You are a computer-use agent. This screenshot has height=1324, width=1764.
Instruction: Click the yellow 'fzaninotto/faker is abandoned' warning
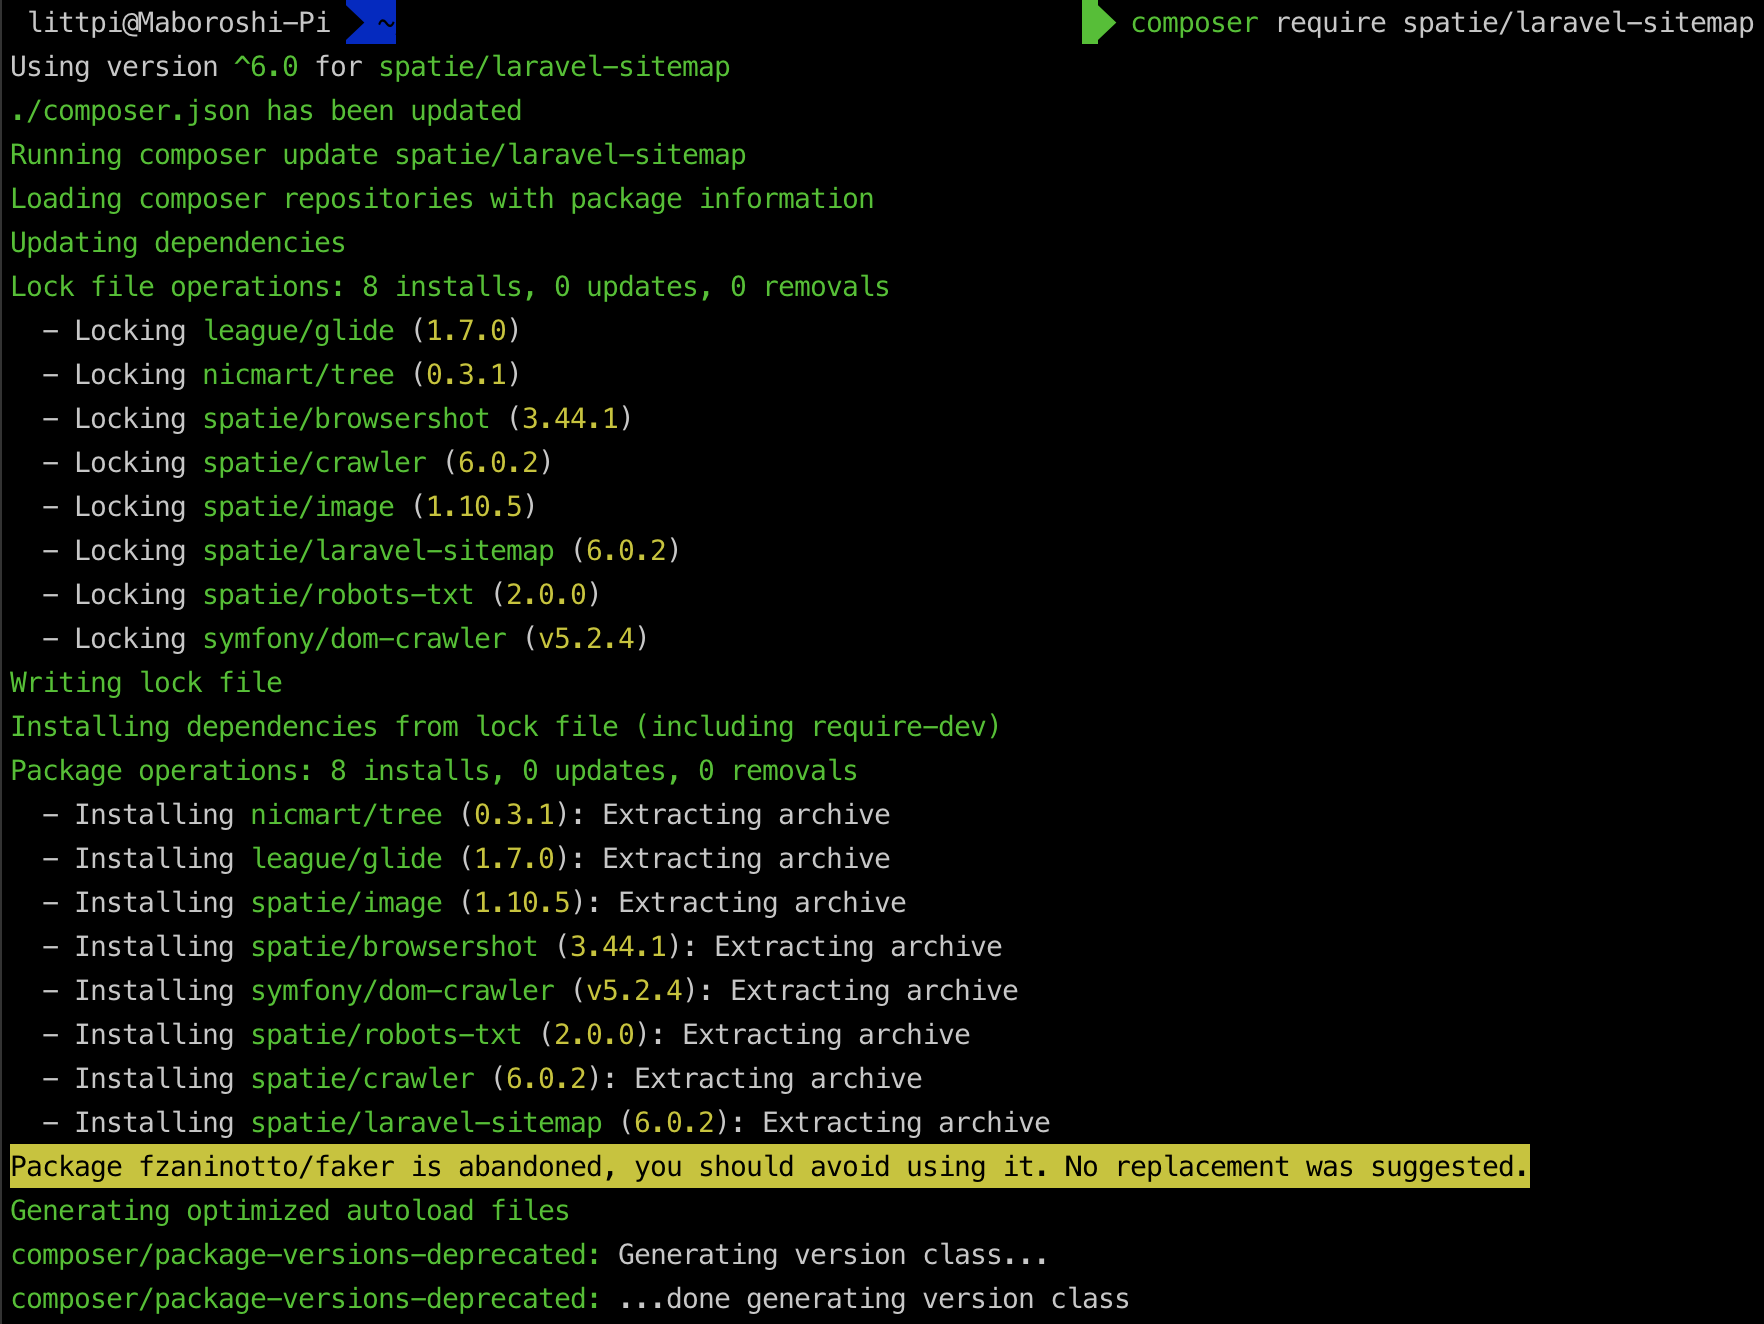tap(769, 1167)
